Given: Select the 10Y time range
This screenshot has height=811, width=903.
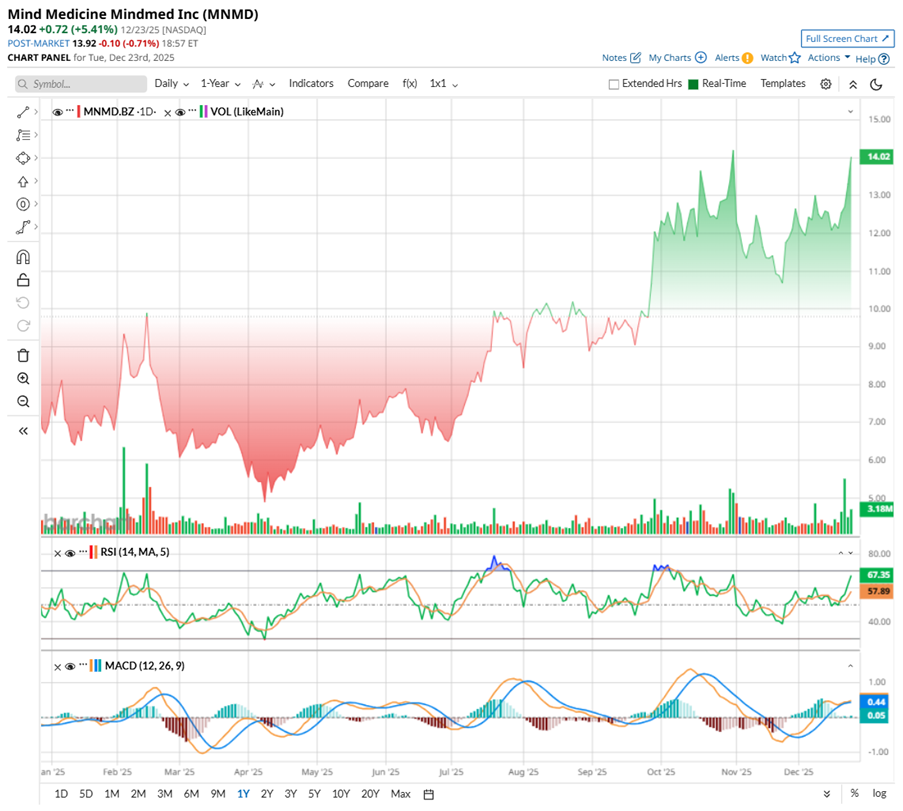Looking at the screenshot, I should (341, 794).
